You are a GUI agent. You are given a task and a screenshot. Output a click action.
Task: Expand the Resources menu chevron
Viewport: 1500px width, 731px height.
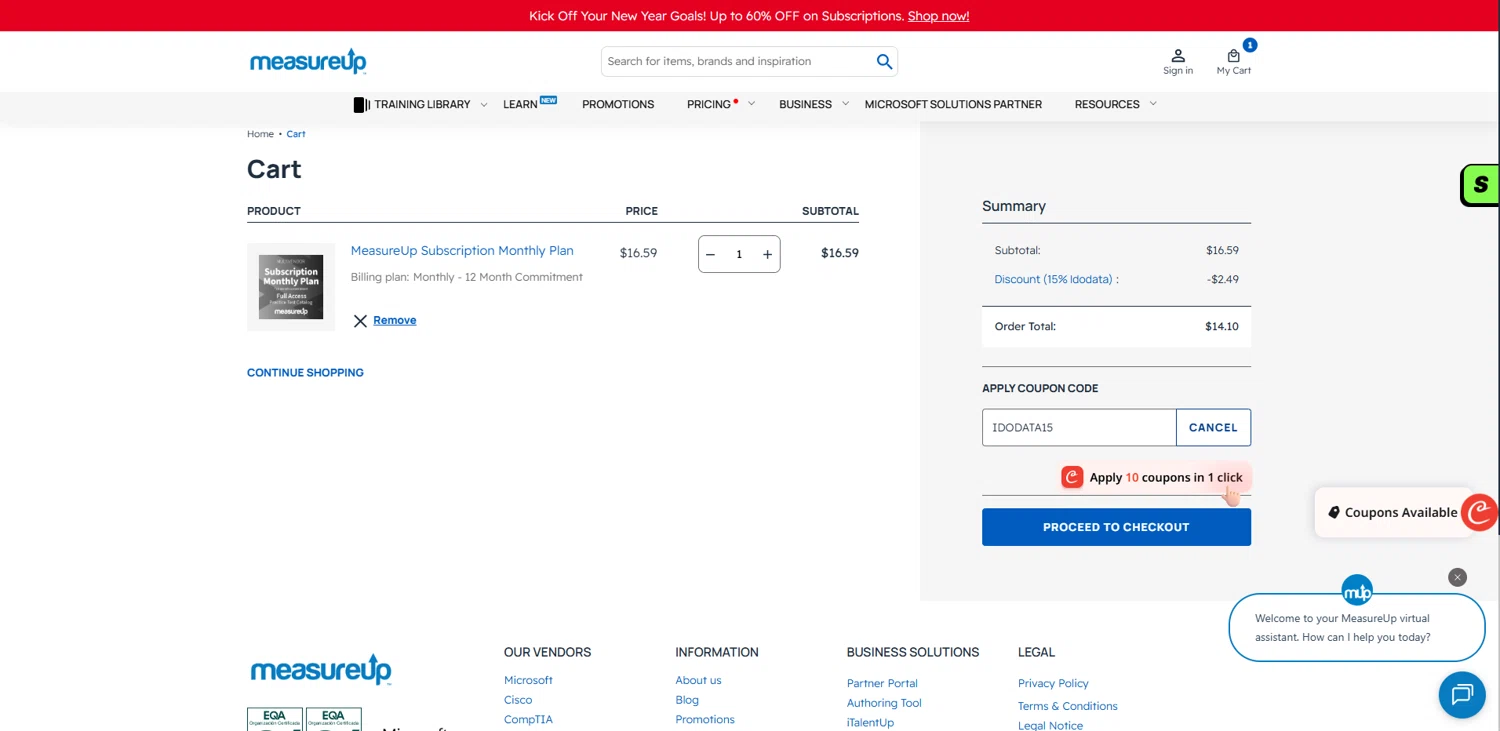coord(1153,104)
